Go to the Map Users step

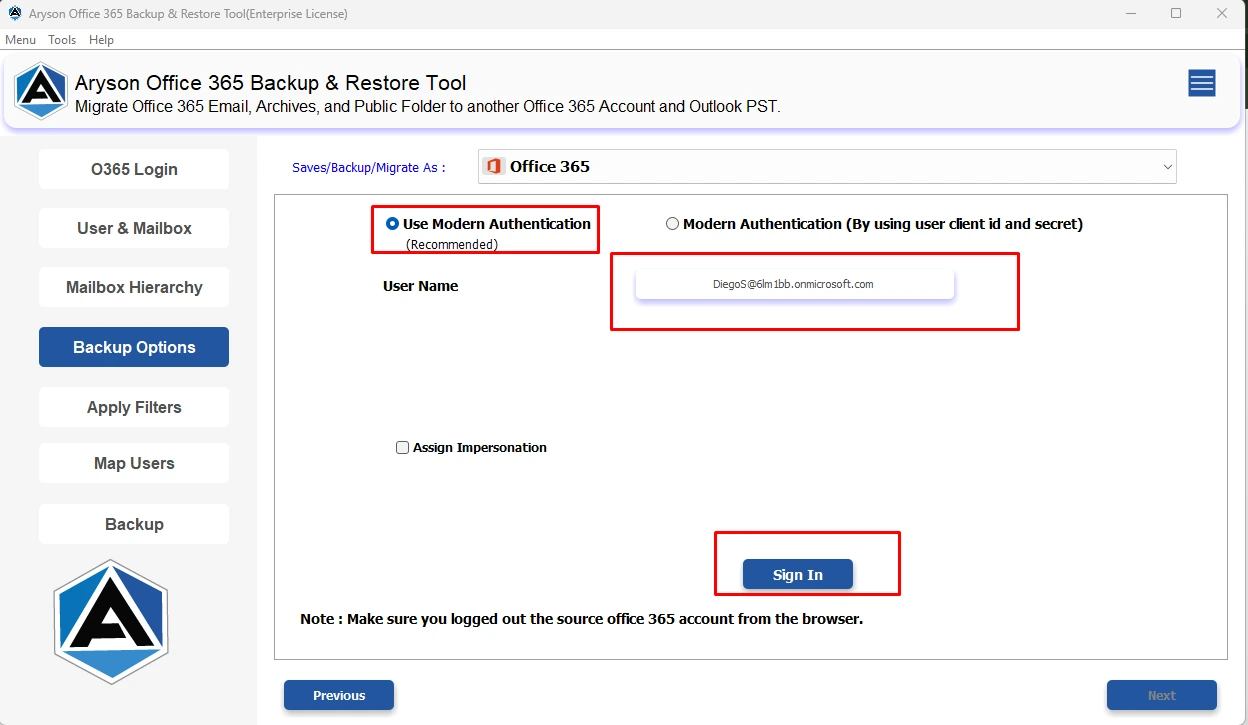[134, 463]
